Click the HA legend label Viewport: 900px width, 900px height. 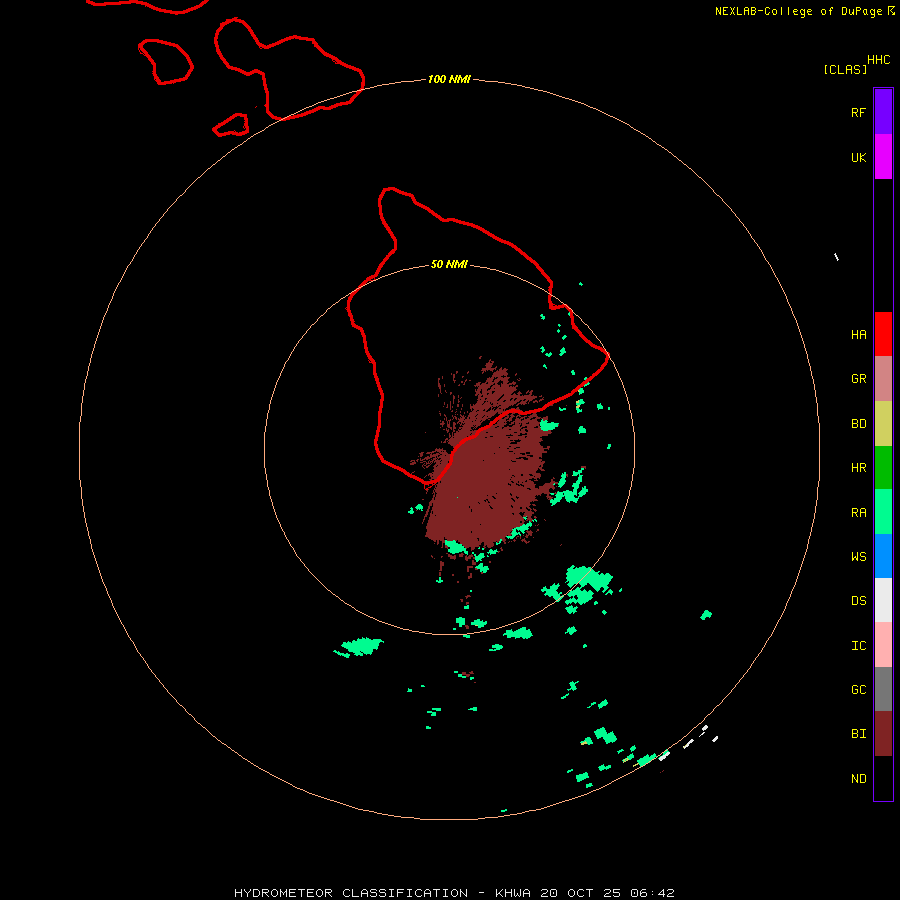click(x=858, y=335)
